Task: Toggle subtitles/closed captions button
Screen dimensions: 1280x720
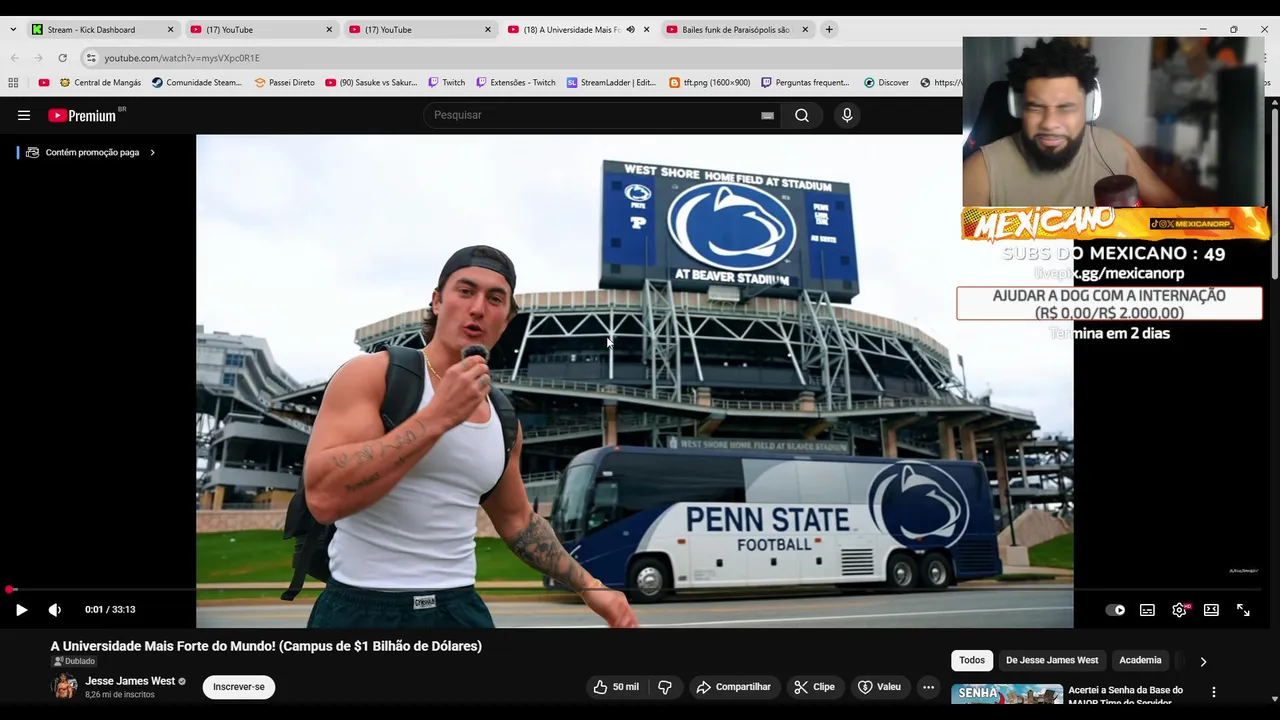Action: coord(1147,610)
